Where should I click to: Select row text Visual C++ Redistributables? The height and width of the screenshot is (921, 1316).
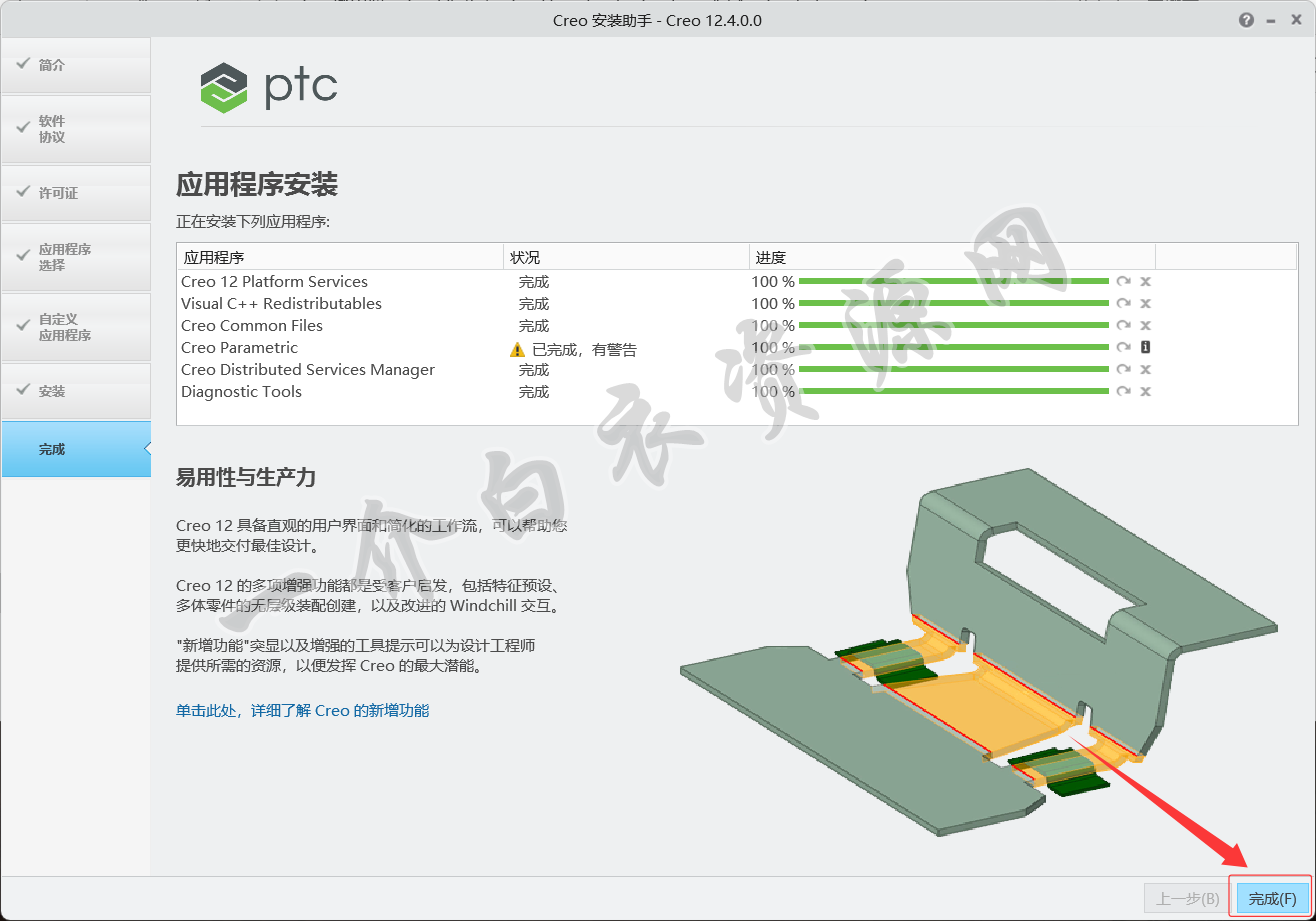(x=281, y=304)
